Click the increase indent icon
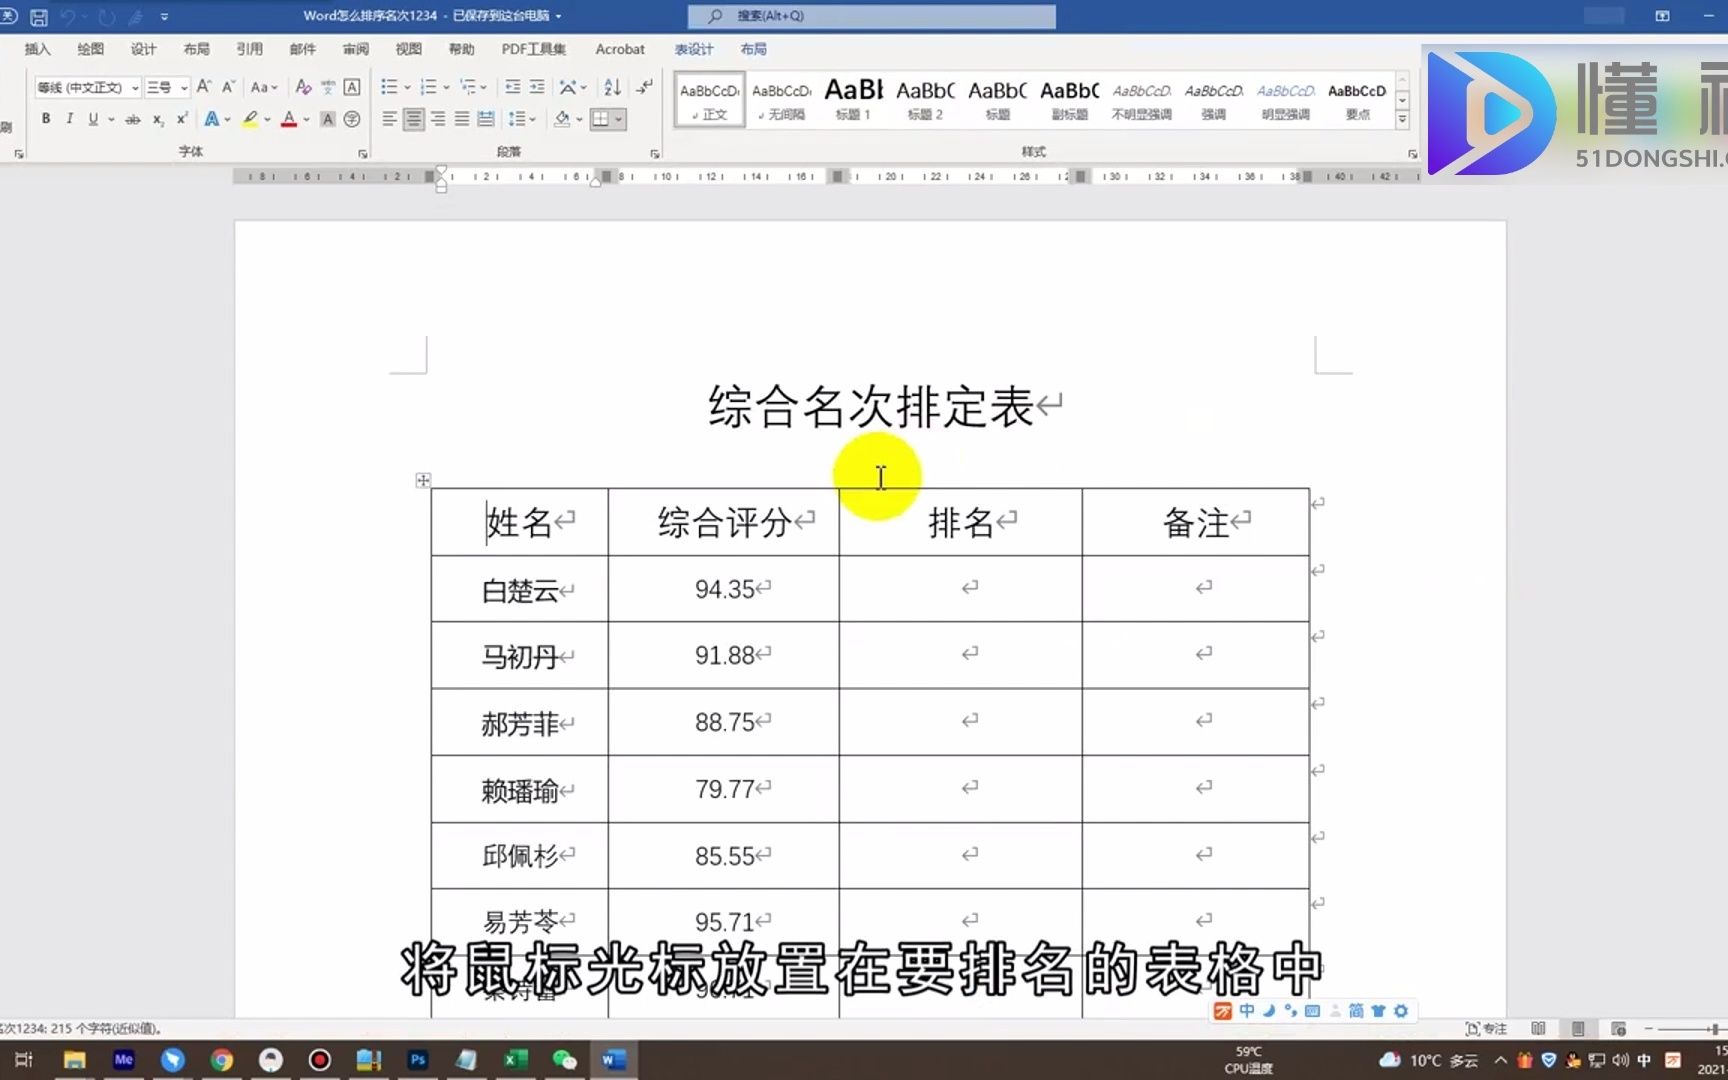1728x1080 pixels. (537, 87)
